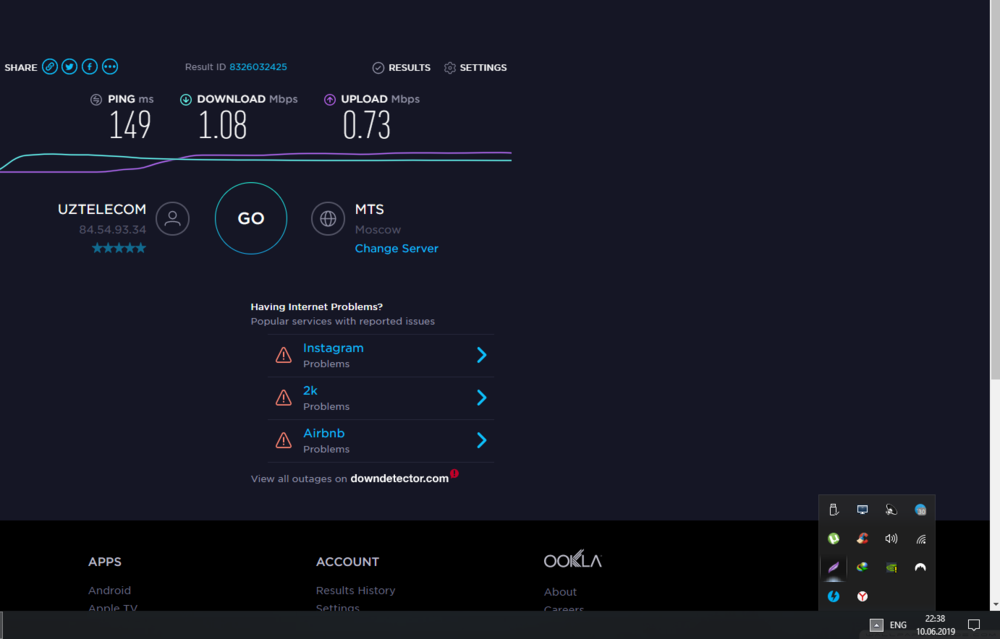Open CCleaner from the system tray
Screen dimensions: 1000x639
click(x=862, y=538)
